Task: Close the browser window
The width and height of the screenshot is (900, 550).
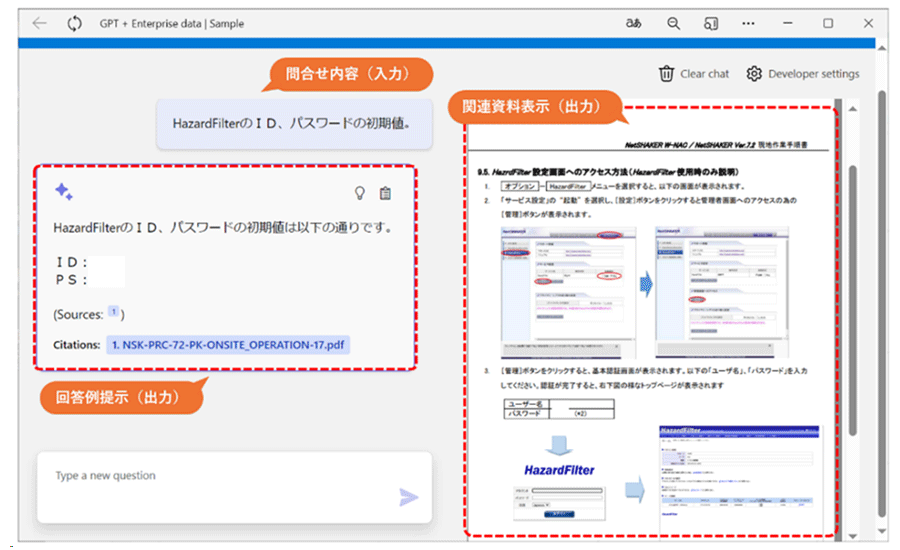Action: click(x=868, y=24)
